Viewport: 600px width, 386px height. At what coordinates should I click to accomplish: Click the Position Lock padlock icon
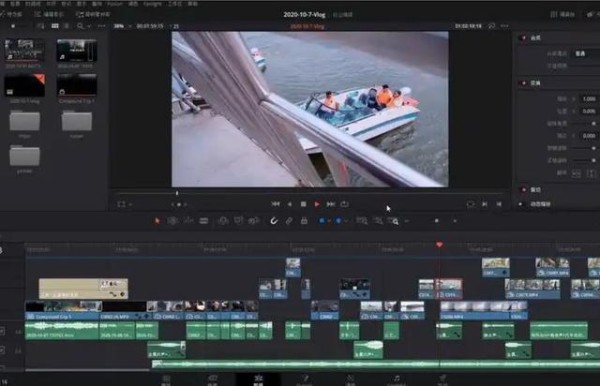(304, 221)
